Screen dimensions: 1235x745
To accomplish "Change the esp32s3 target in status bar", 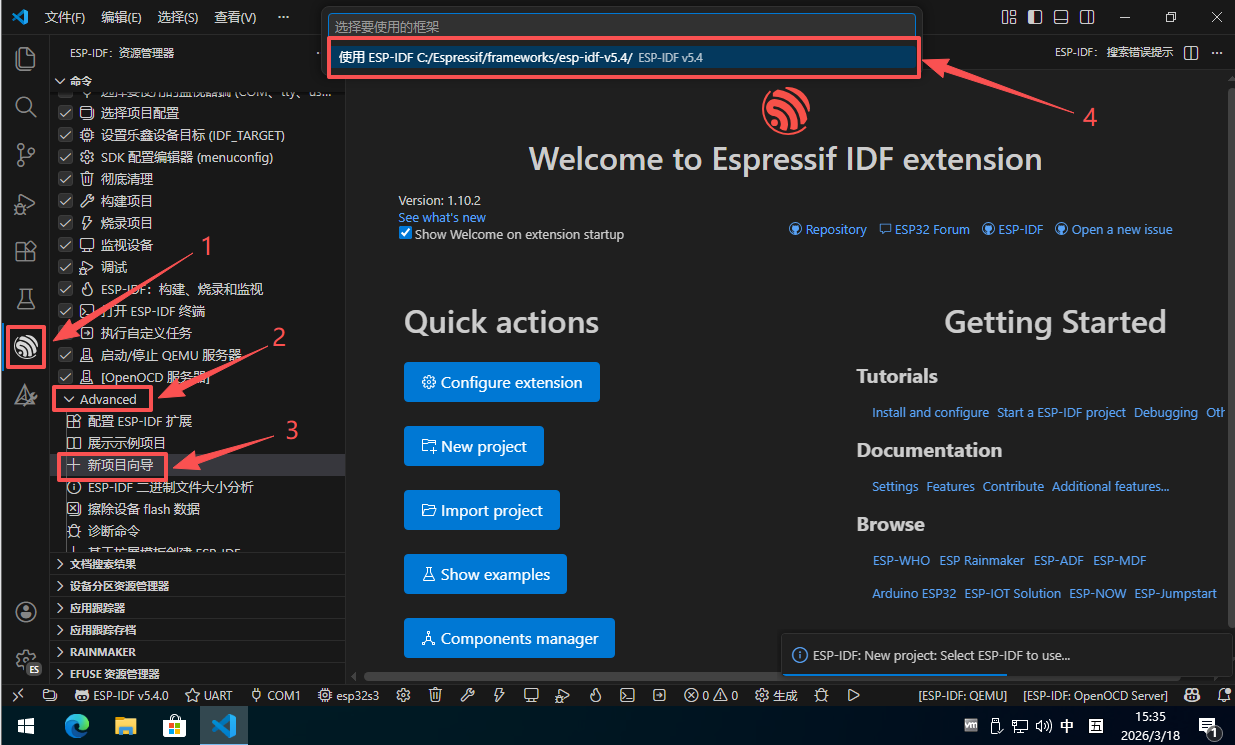I will pos(349,695).
